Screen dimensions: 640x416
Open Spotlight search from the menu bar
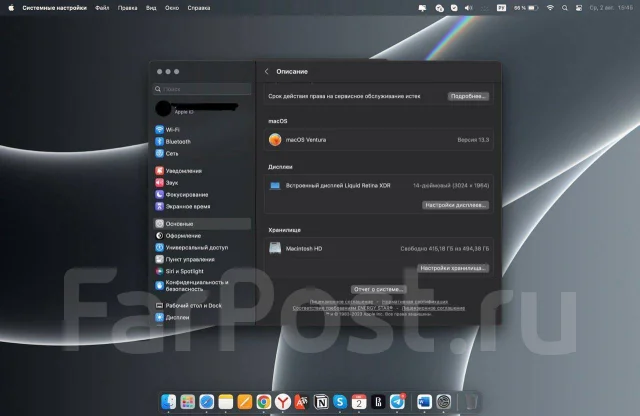(564, 8)
